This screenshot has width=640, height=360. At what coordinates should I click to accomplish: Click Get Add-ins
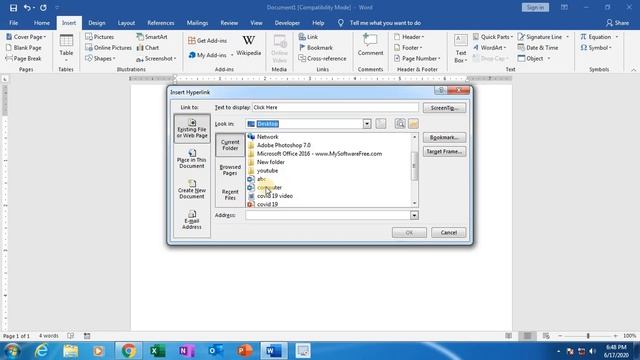pyautogui.click(x=207, y=41)
